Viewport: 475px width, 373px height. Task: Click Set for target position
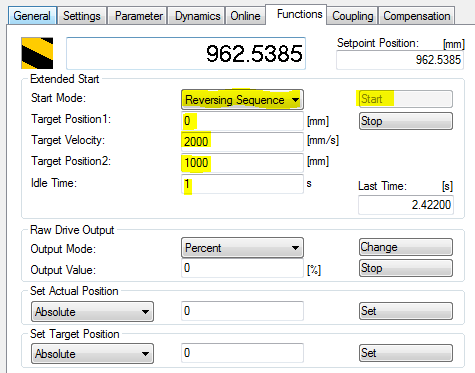coord(406,353)
